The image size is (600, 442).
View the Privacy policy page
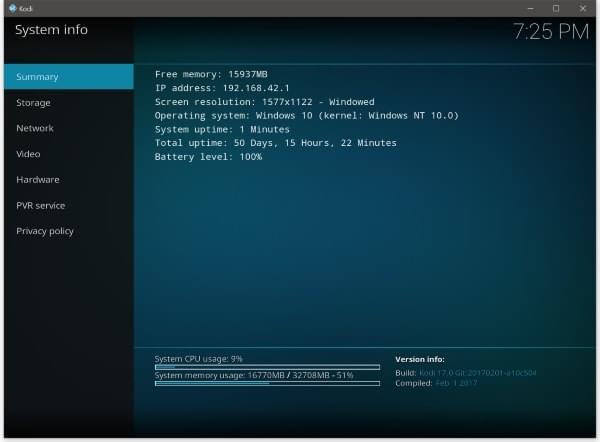pyautogui.click(x=44, y=231)
